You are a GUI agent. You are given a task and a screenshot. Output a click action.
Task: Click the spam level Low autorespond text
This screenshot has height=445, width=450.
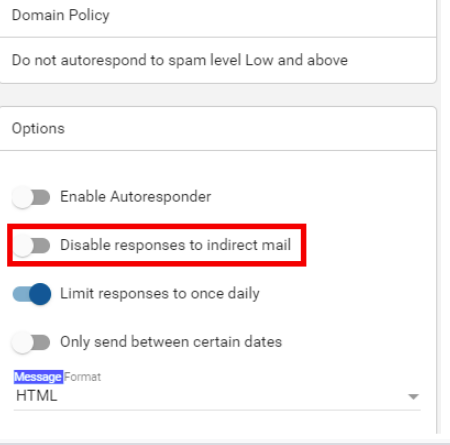180,60
